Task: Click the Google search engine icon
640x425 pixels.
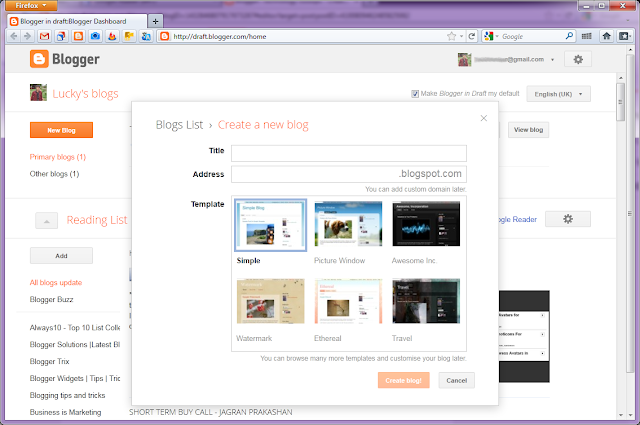Action: click(488, 36)
